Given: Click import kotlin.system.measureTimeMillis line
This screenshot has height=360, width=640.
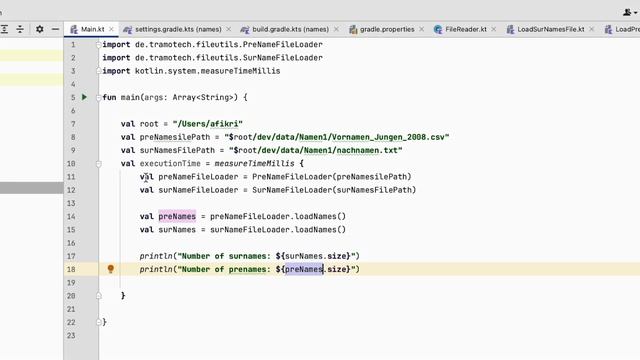Looking at the screenshot, I should coord(191,71).
